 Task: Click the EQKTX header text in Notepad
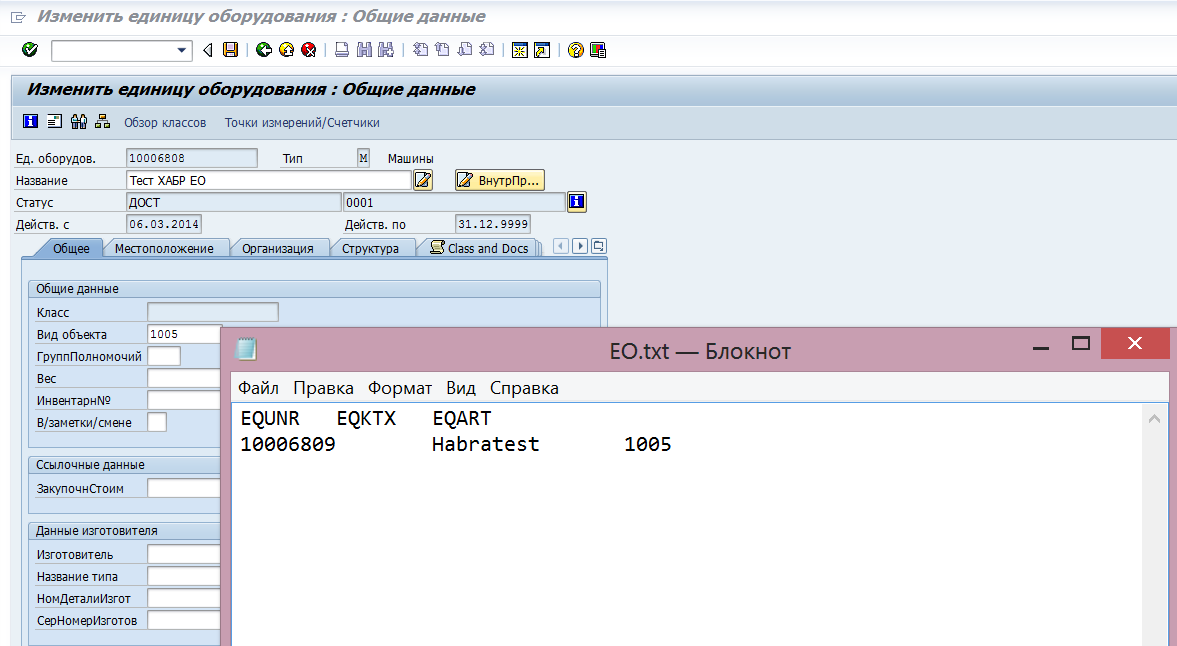366,418
